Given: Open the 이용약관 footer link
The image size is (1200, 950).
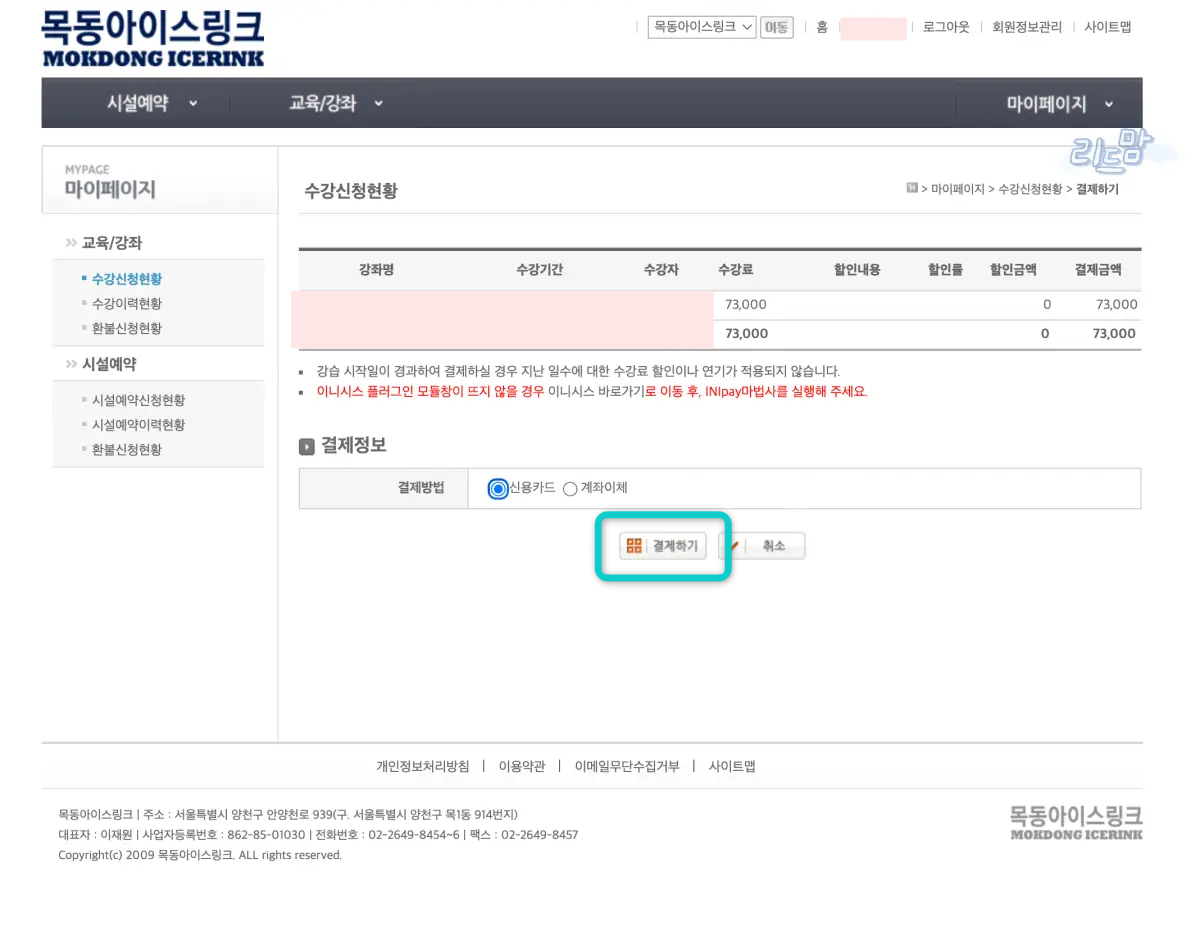Looking at the screenshot, I should pos(522,767).
